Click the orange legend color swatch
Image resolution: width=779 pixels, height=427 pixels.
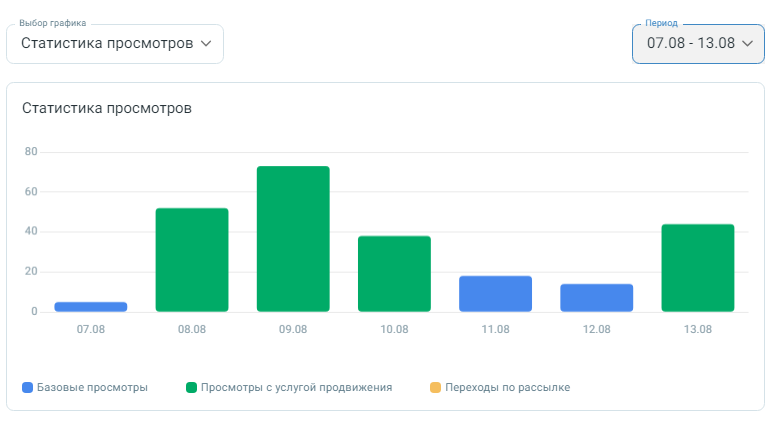coord(435,387)
